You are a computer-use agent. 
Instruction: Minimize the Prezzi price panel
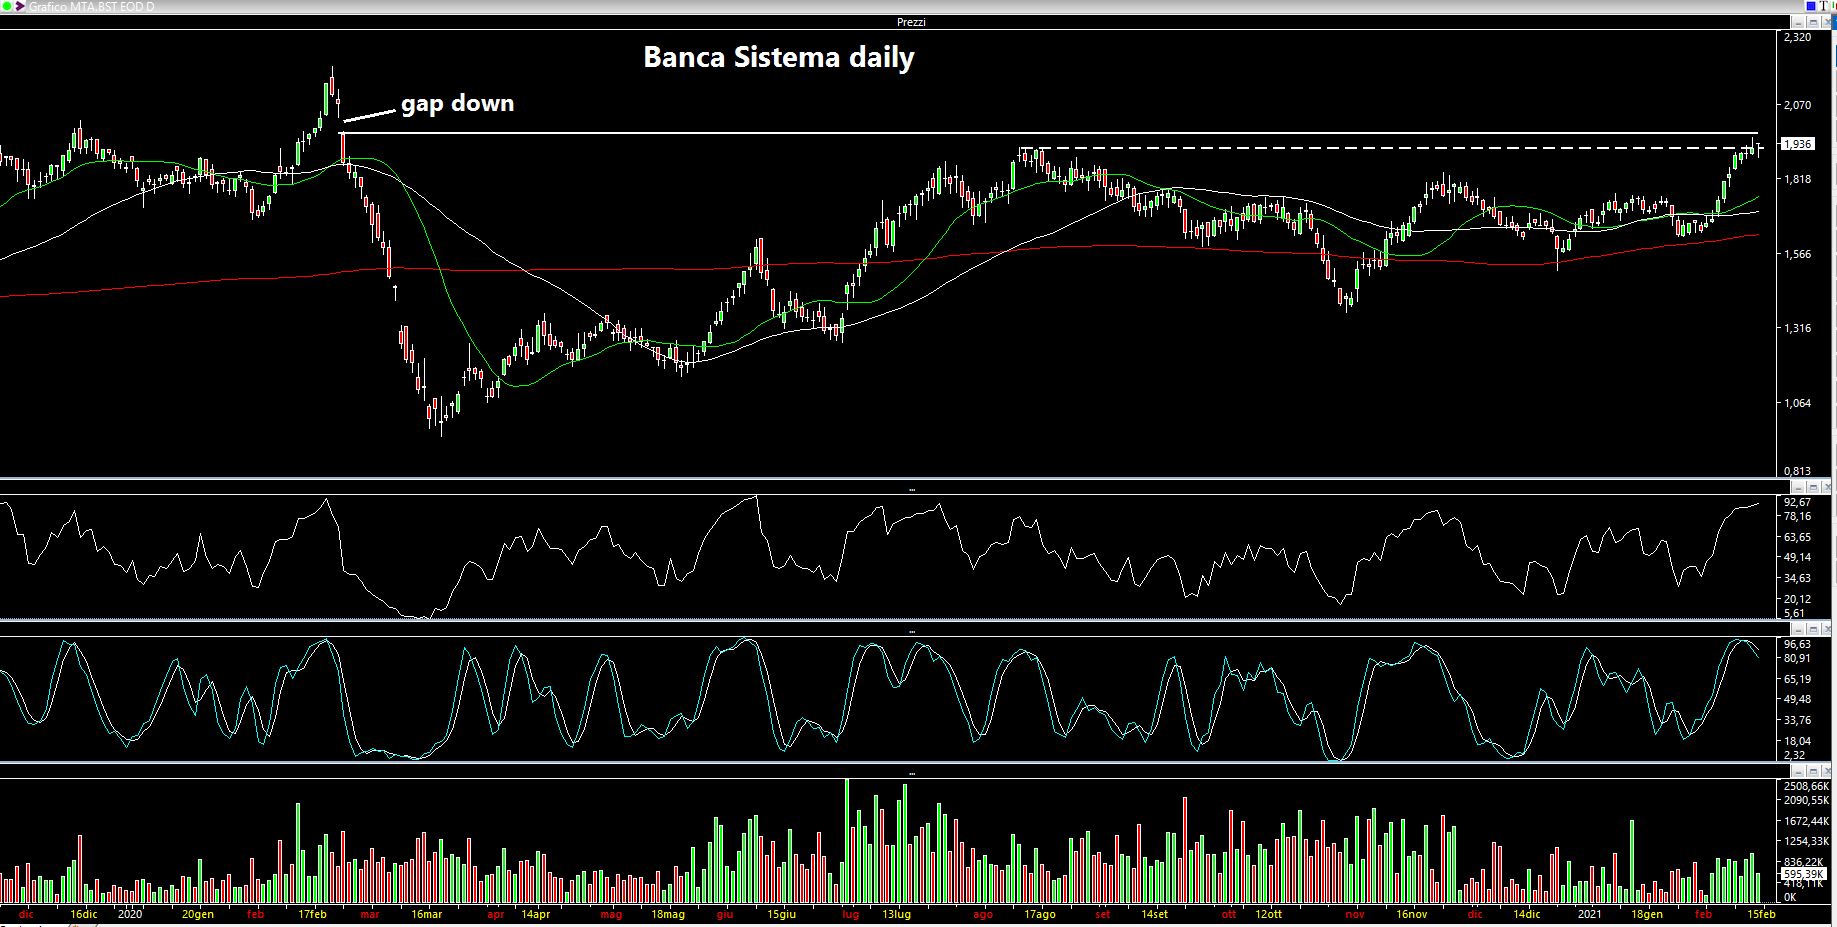coord(1798,22)
